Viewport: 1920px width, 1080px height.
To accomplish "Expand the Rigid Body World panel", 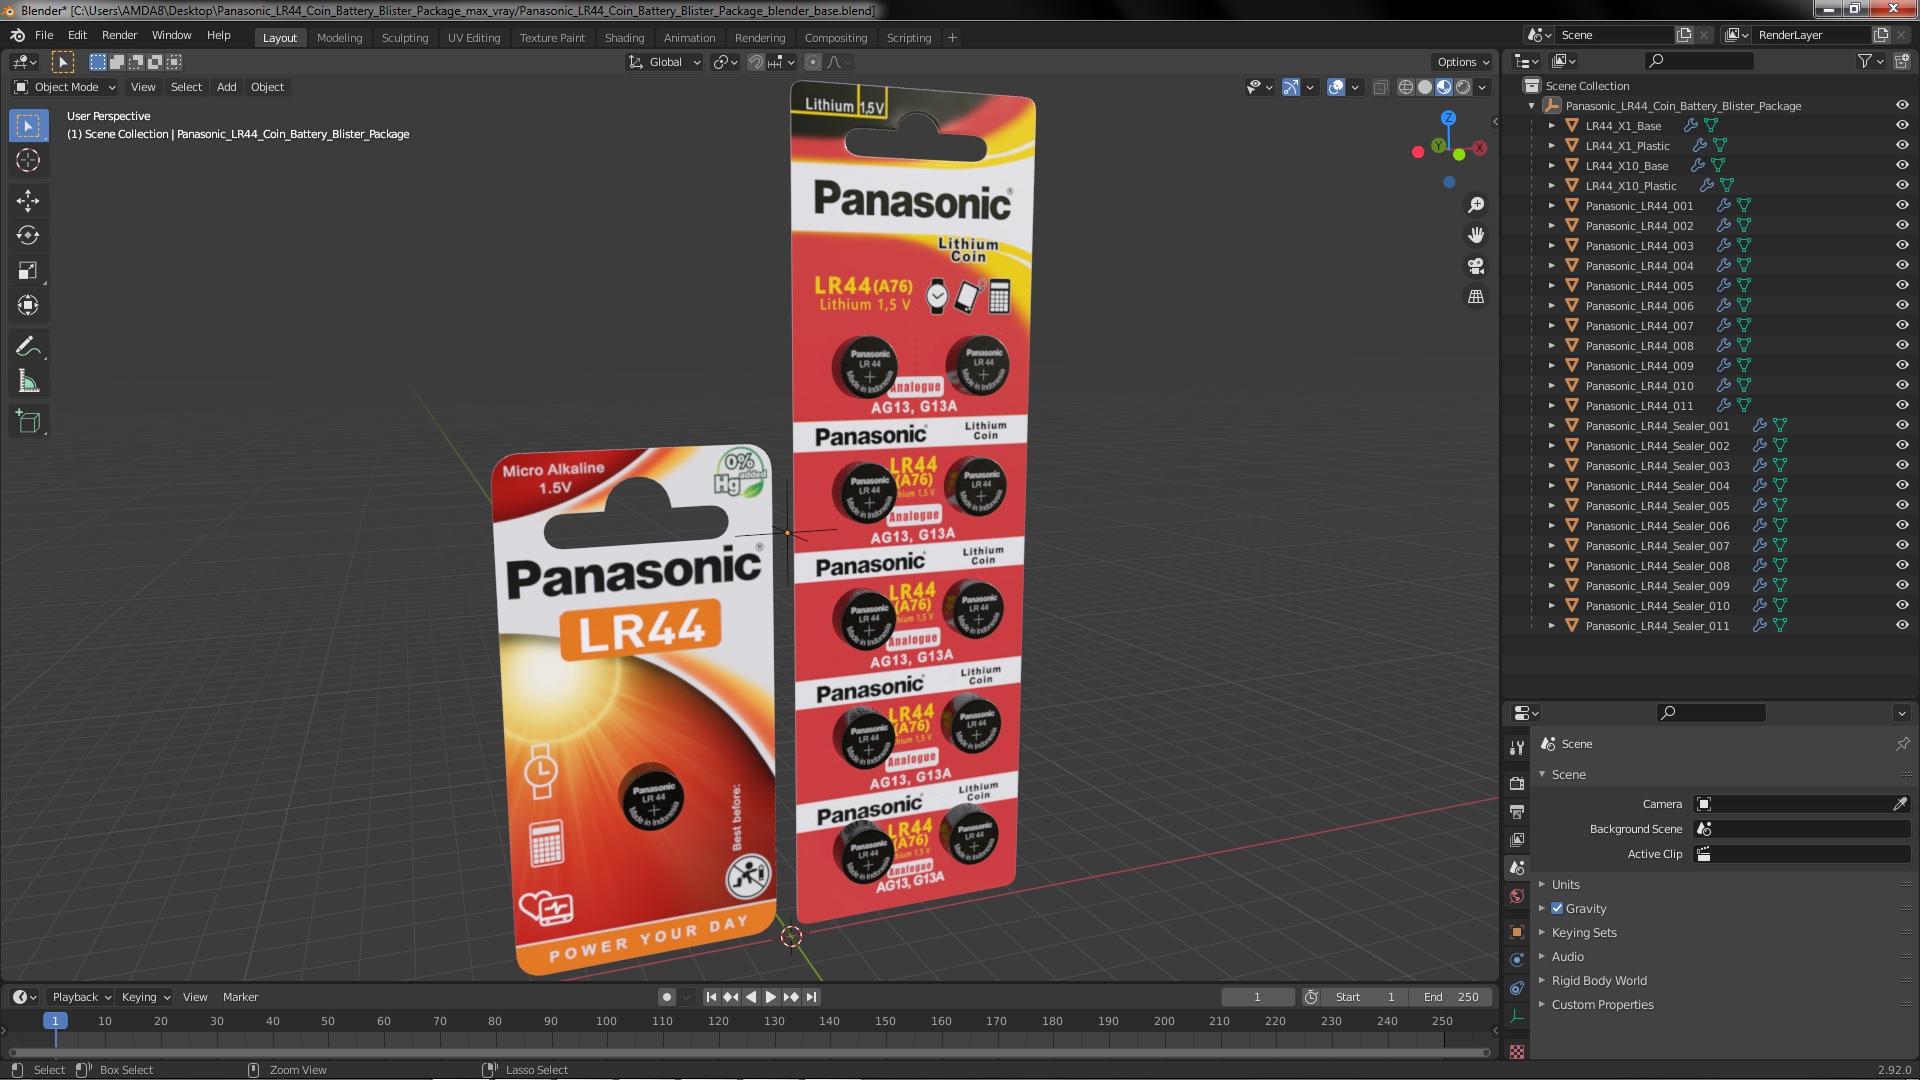I will pyautogui.click(x=1598, y=980).
